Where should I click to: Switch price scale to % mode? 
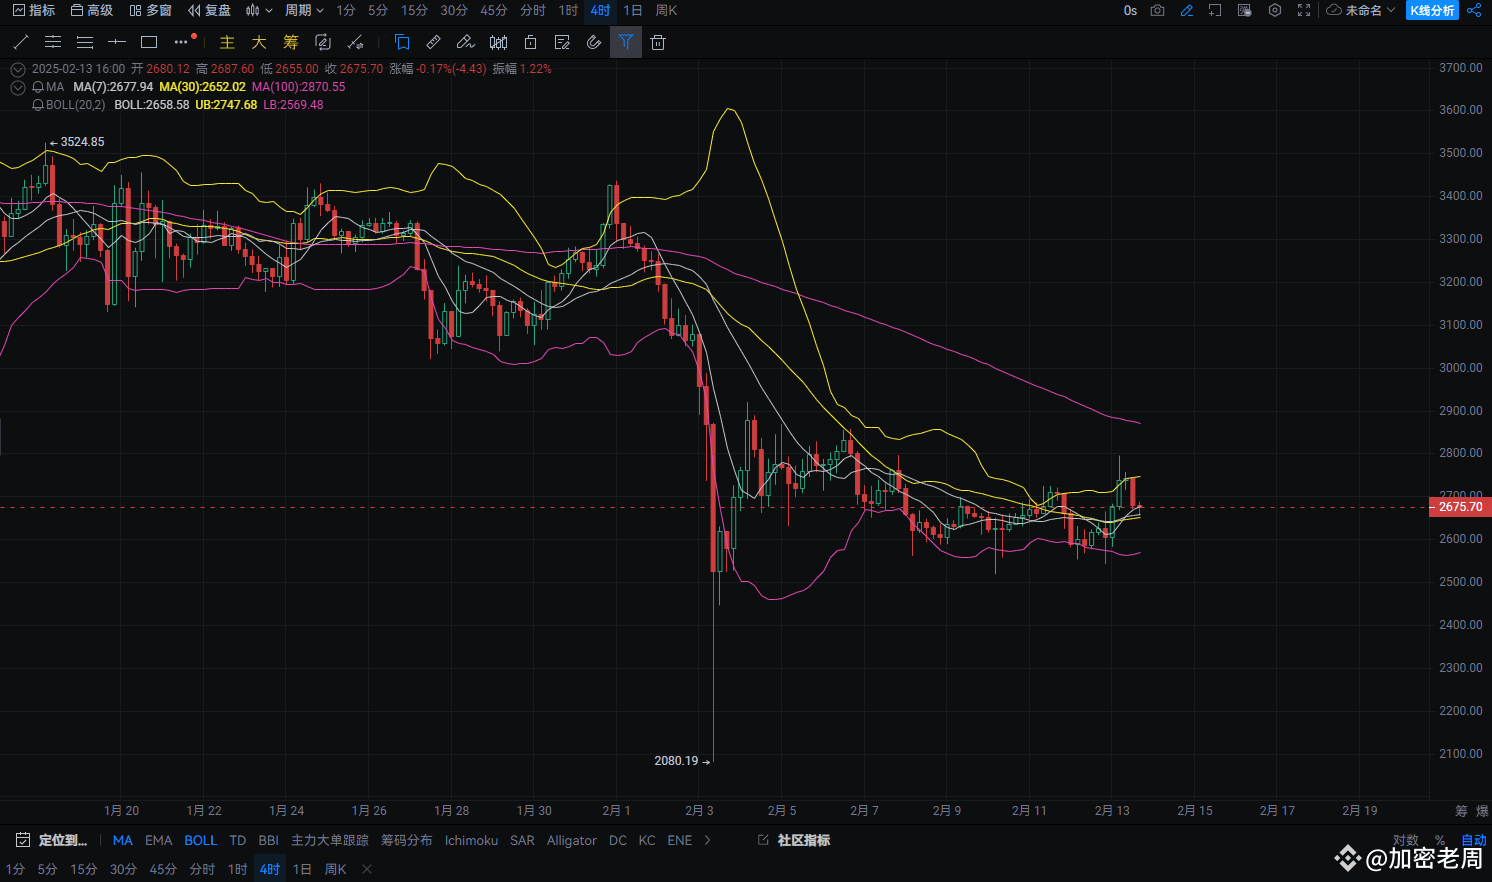click(x=1440, y=840)
